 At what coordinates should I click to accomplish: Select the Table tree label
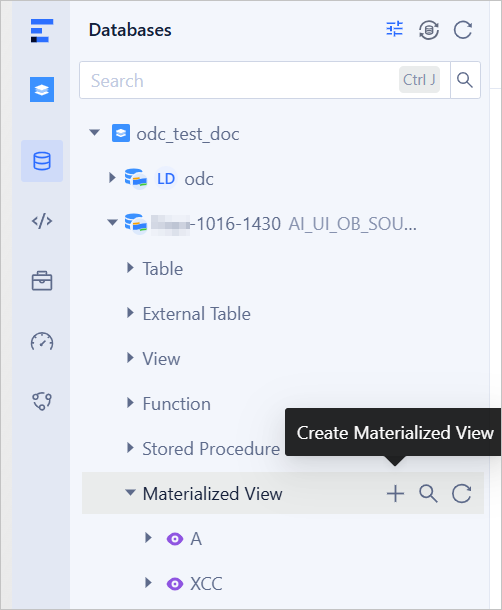click(163, 269)
